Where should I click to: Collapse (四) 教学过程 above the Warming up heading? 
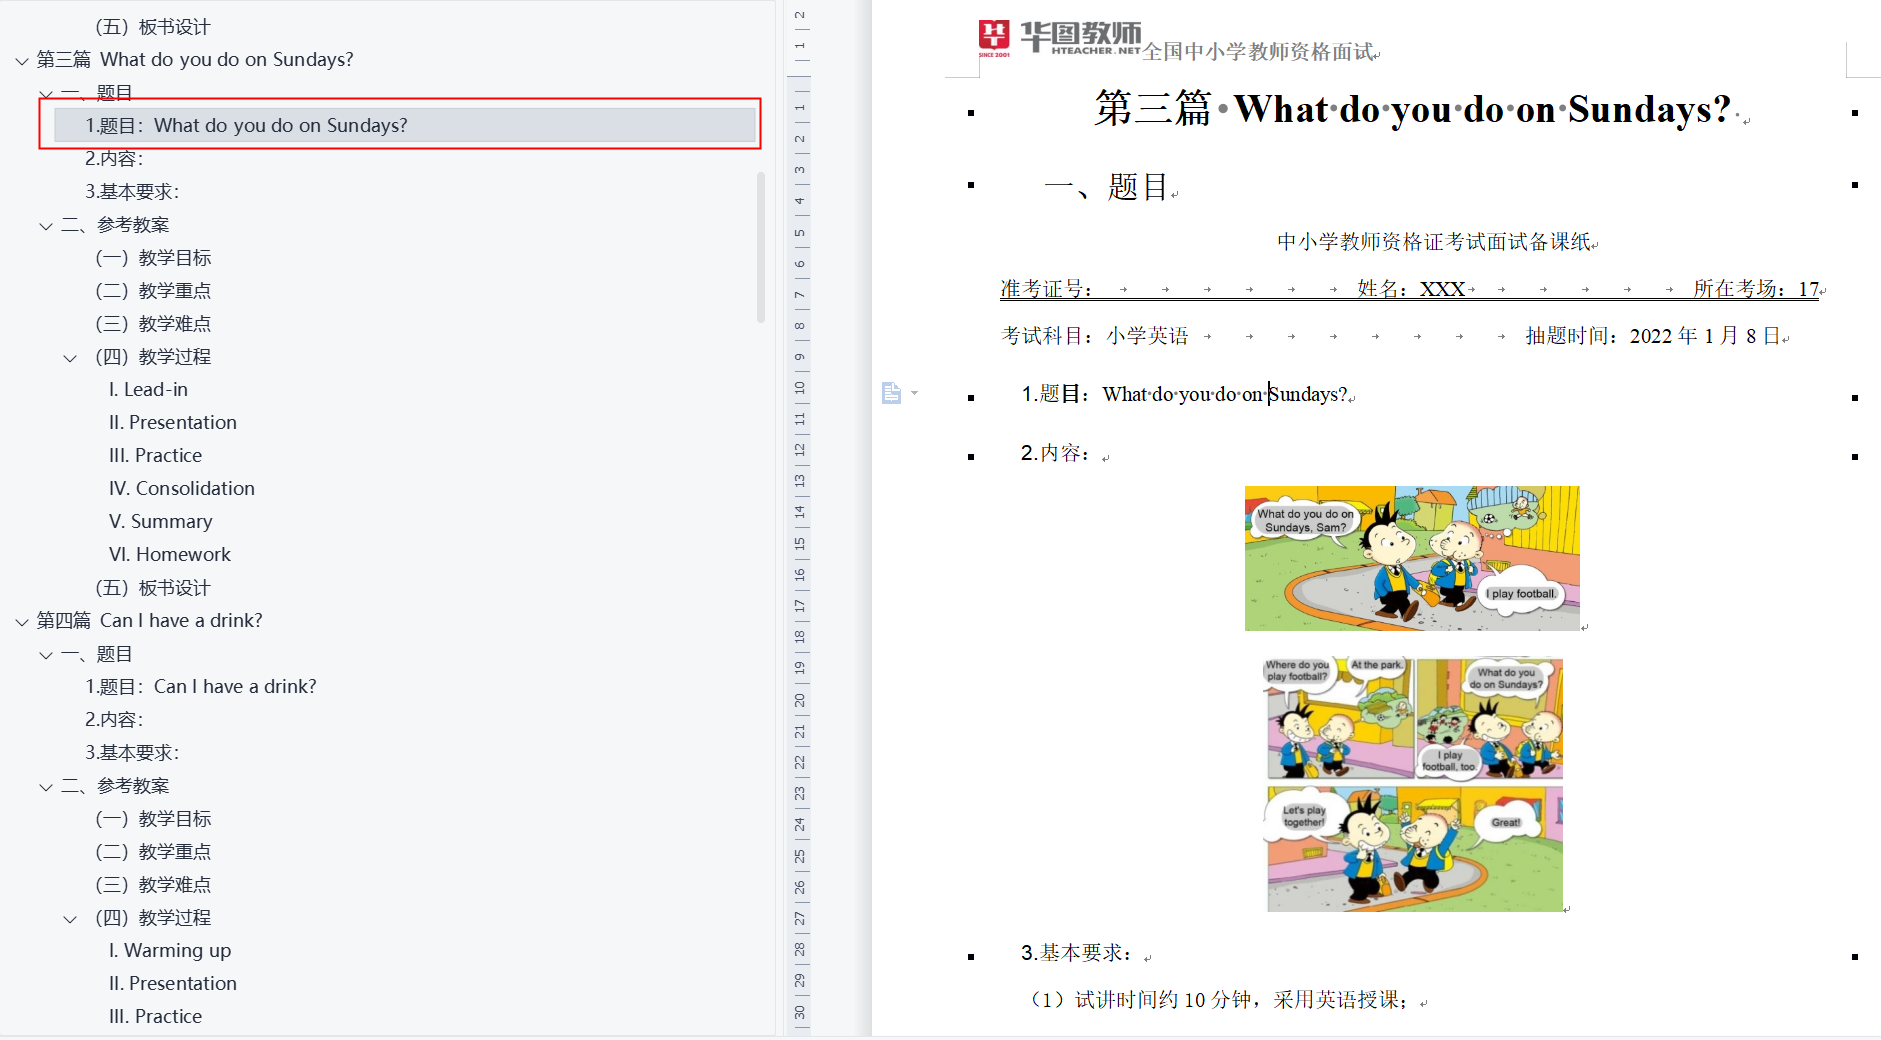tap(70, 919)
